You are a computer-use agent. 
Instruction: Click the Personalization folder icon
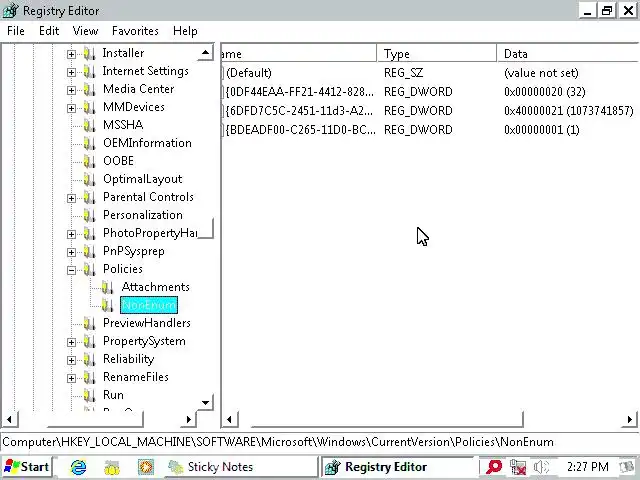tap(89, 216)
